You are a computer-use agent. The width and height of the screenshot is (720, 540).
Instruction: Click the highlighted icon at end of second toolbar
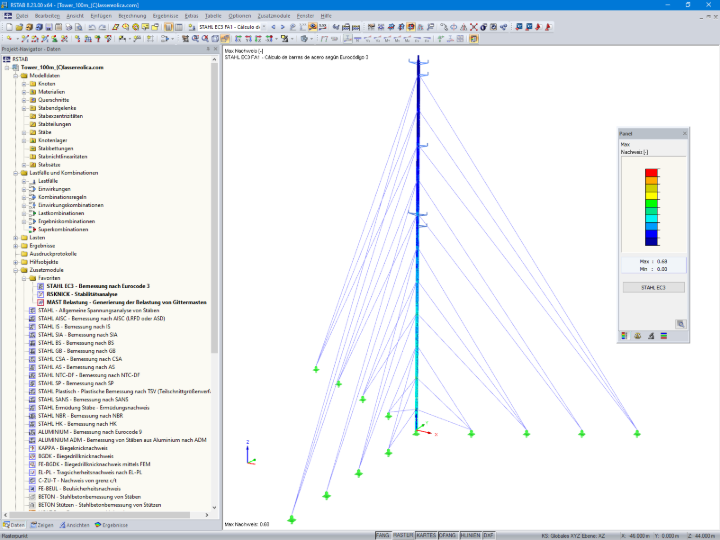(474, 39)
